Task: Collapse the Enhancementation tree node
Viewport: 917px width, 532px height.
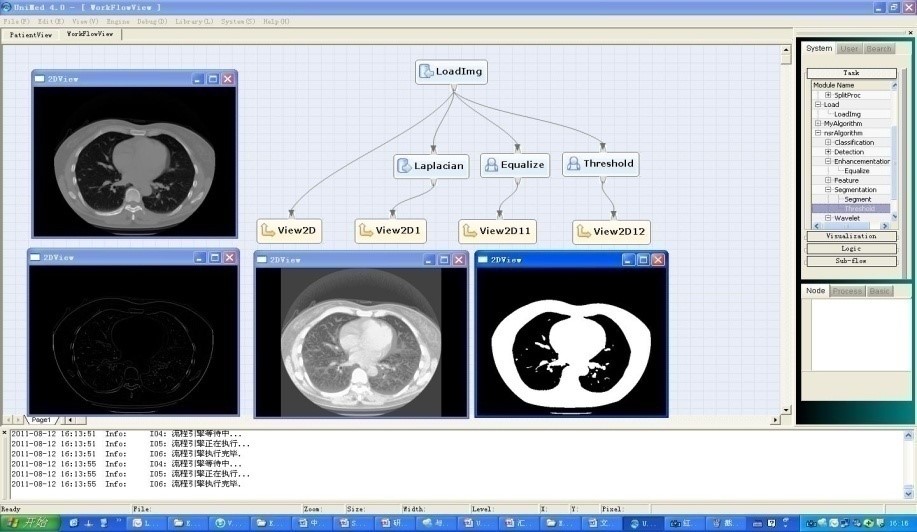Action: tap(828, 161)
